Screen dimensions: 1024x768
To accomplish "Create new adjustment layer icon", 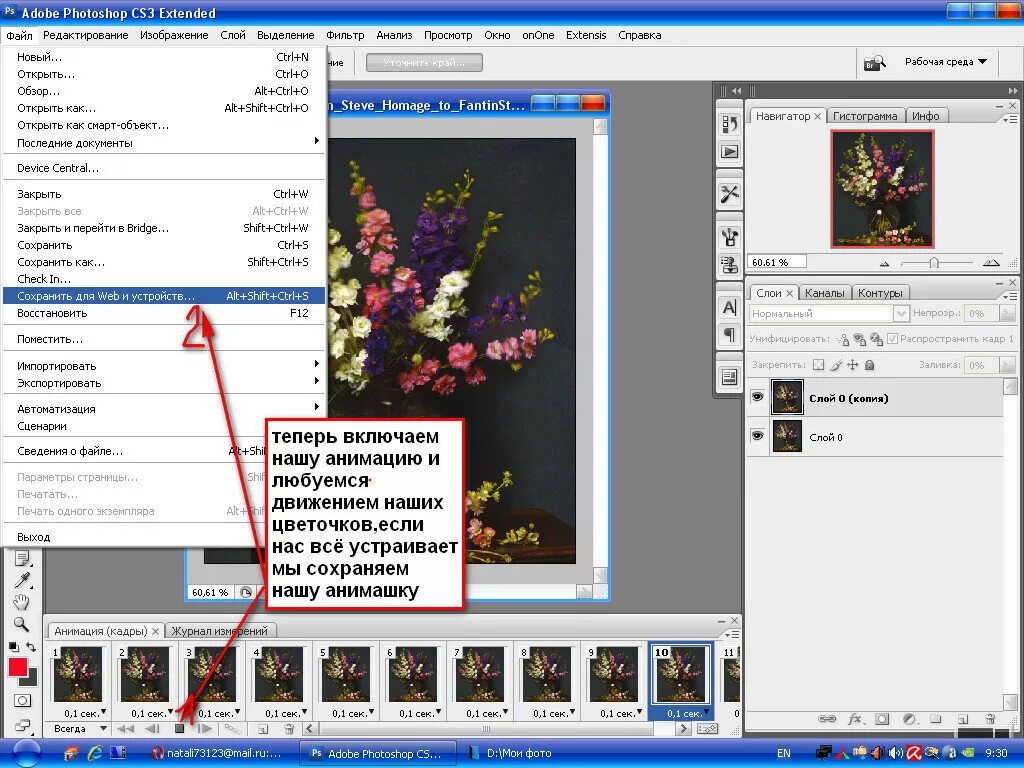I will pyautogui.click(x=909, y=719).
